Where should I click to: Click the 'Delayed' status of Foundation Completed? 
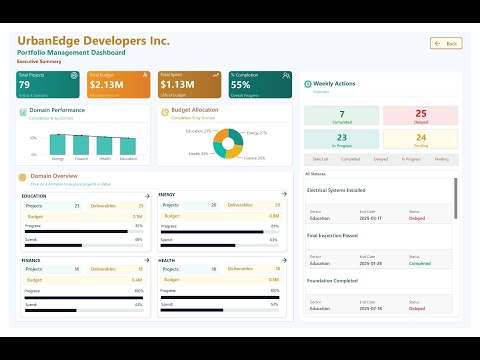(x=417, y=309)
